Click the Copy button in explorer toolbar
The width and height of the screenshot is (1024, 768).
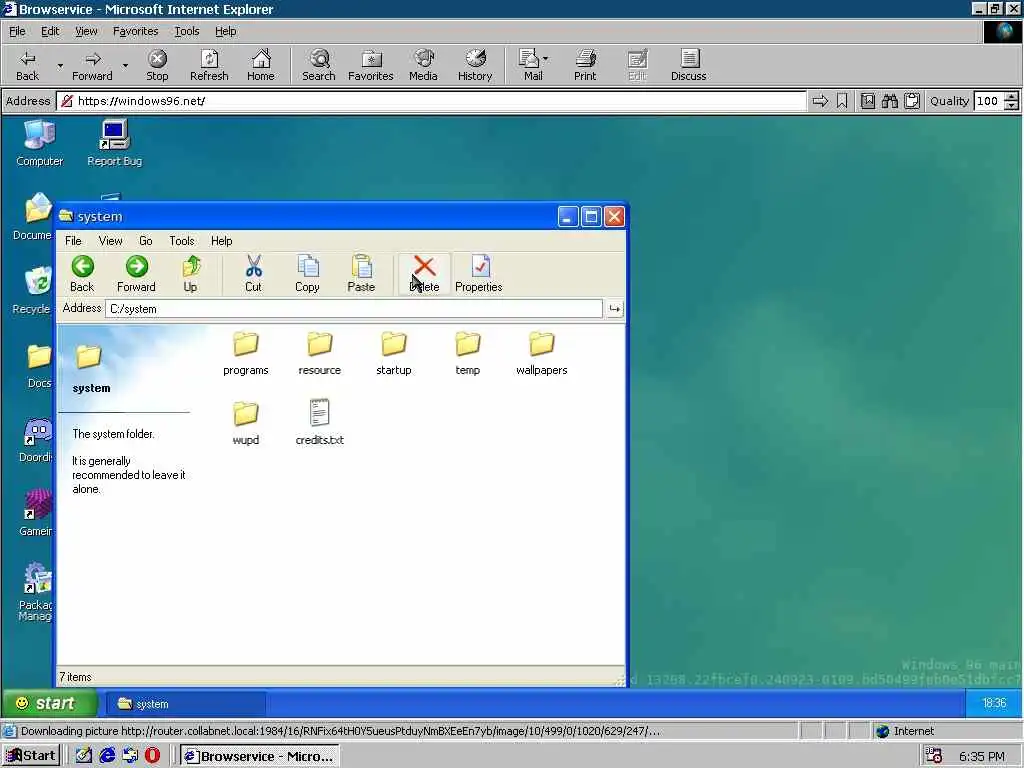pyautogui.click(x=307, y=274)
